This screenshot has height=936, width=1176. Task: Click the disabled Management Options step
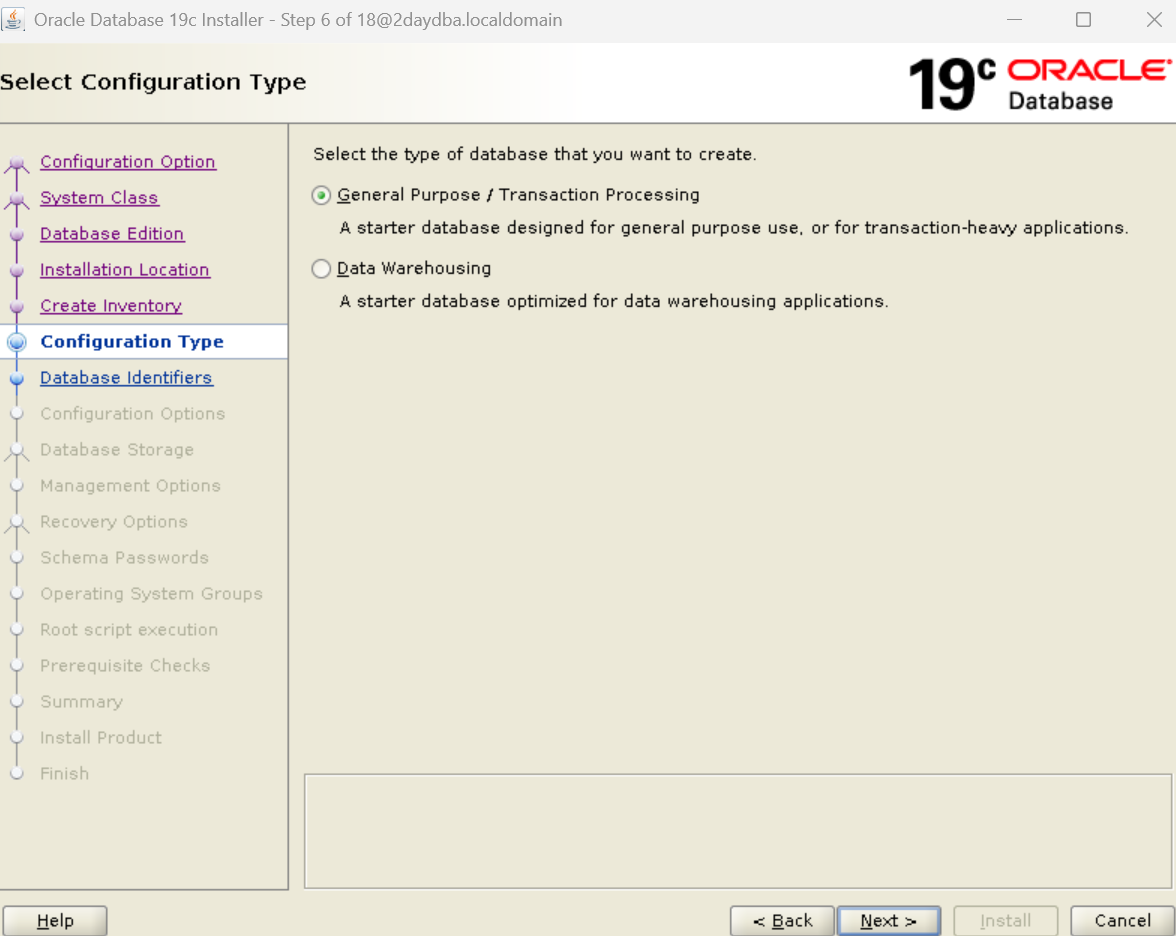(x=130, y=485)
